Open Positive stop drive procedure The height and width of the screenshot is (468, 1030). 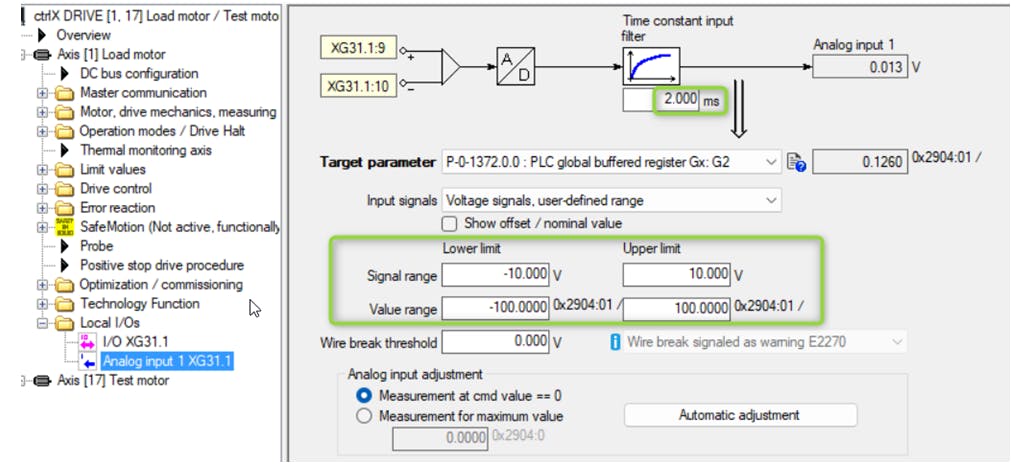point(161,265)
